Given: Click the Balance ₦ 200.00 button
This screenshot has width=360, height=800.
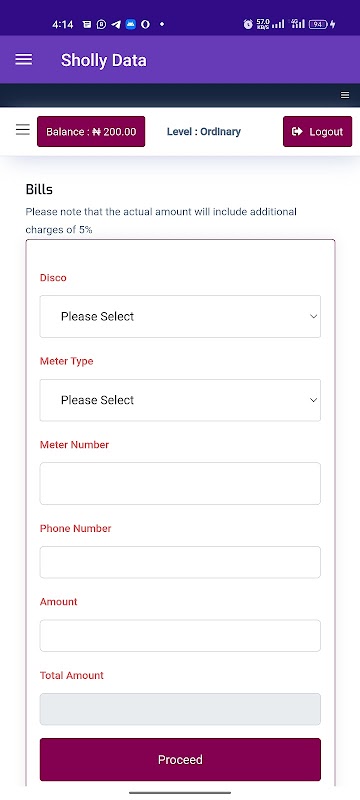Looking at the screenshot, I should [x=91, y=132].
